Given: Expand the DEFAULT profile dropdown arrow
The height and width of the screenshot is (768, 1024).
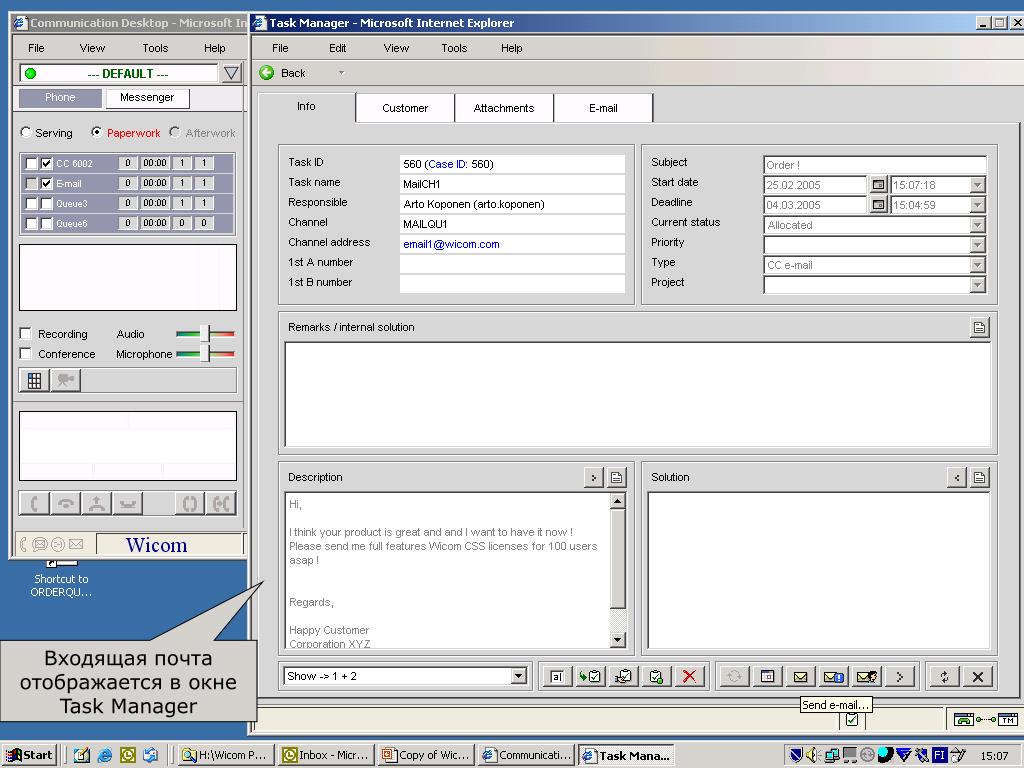Looking at the screenshot, I should [231, 73].
